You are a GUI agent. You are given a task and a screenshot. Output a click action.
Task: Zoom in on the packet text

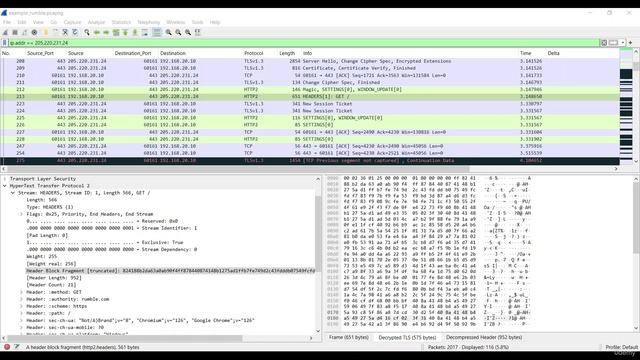(x=168, y=32)
